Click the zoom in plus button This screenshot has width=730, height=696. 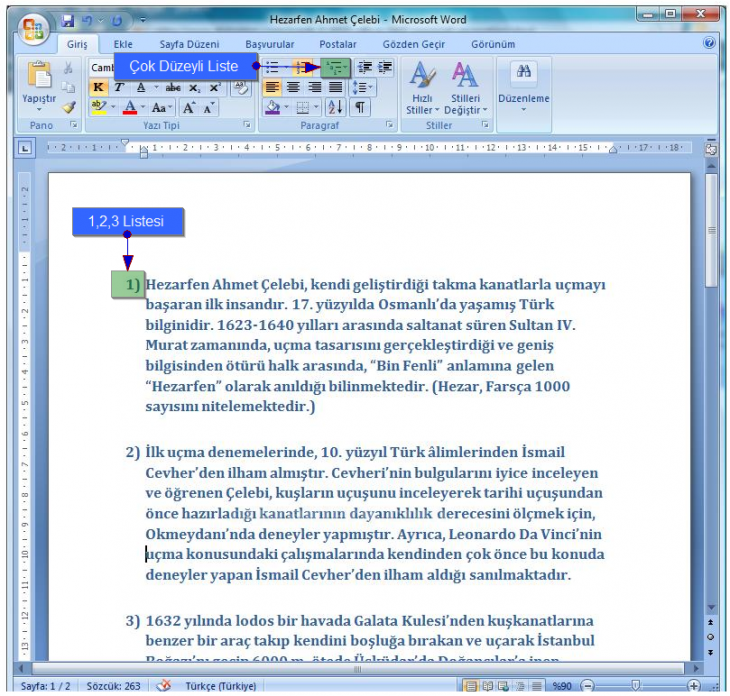(693, 686)
